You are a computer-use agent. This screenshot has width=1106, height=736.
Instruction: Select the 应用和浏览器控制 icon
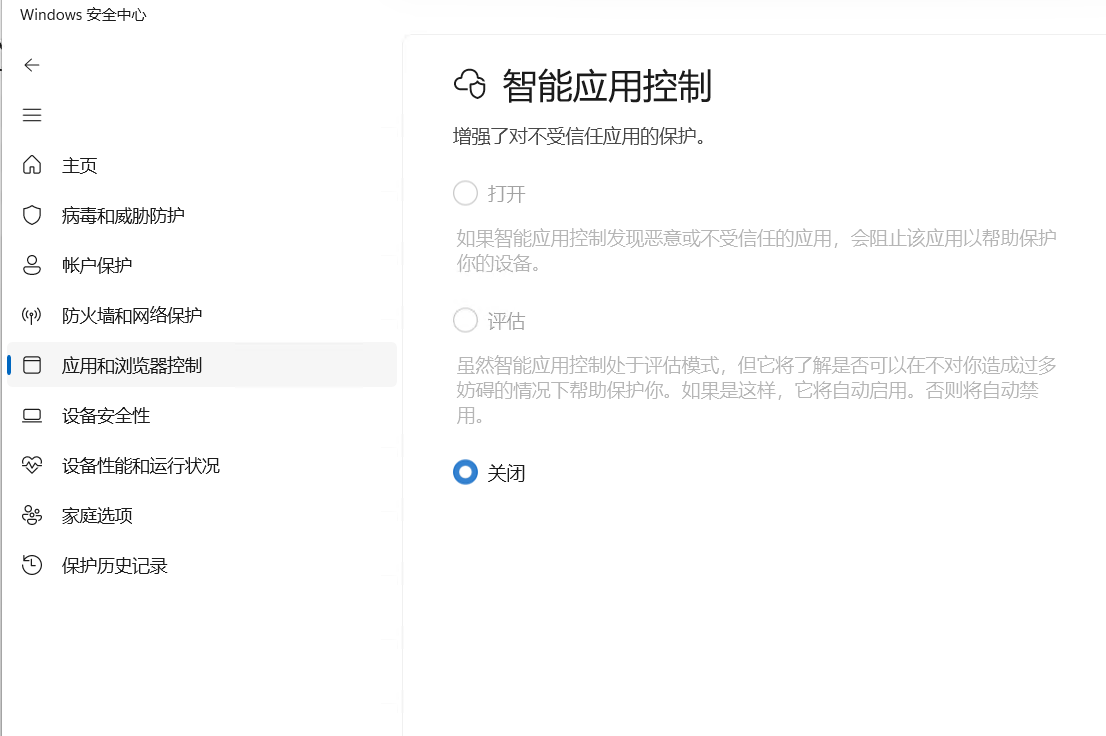31,365
